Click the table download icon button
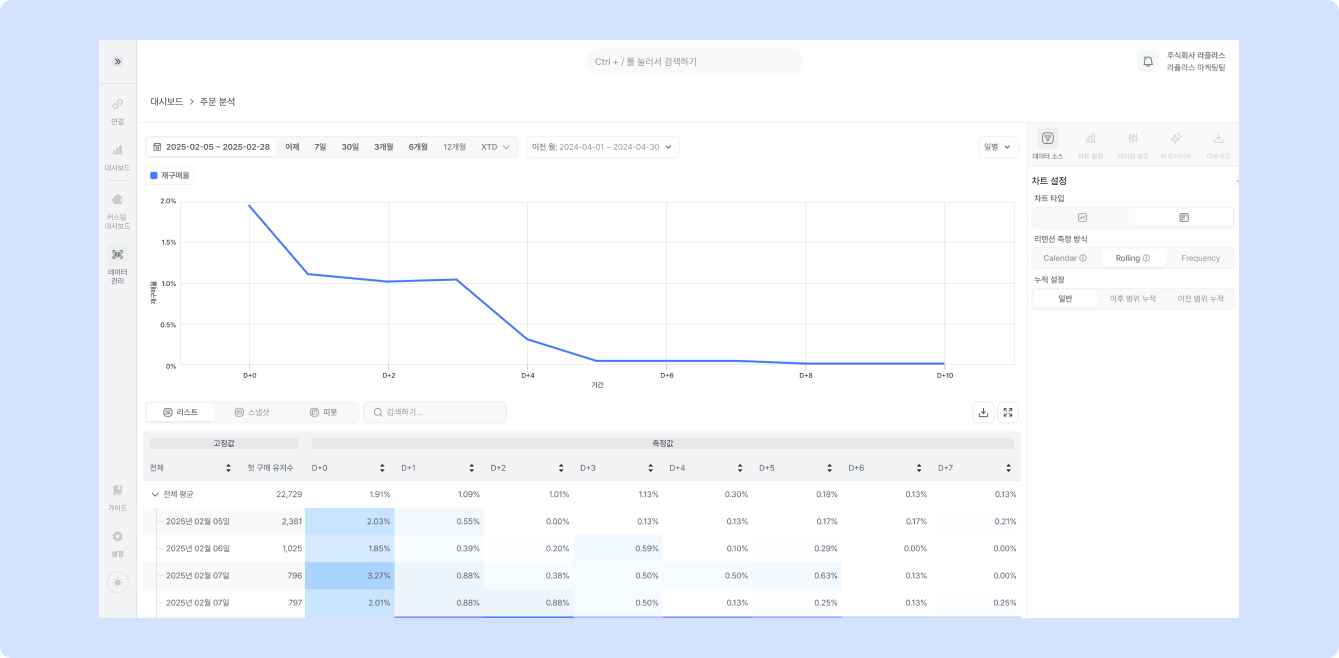The height and width of the screenshot is (658, 1339). (983, 412)
